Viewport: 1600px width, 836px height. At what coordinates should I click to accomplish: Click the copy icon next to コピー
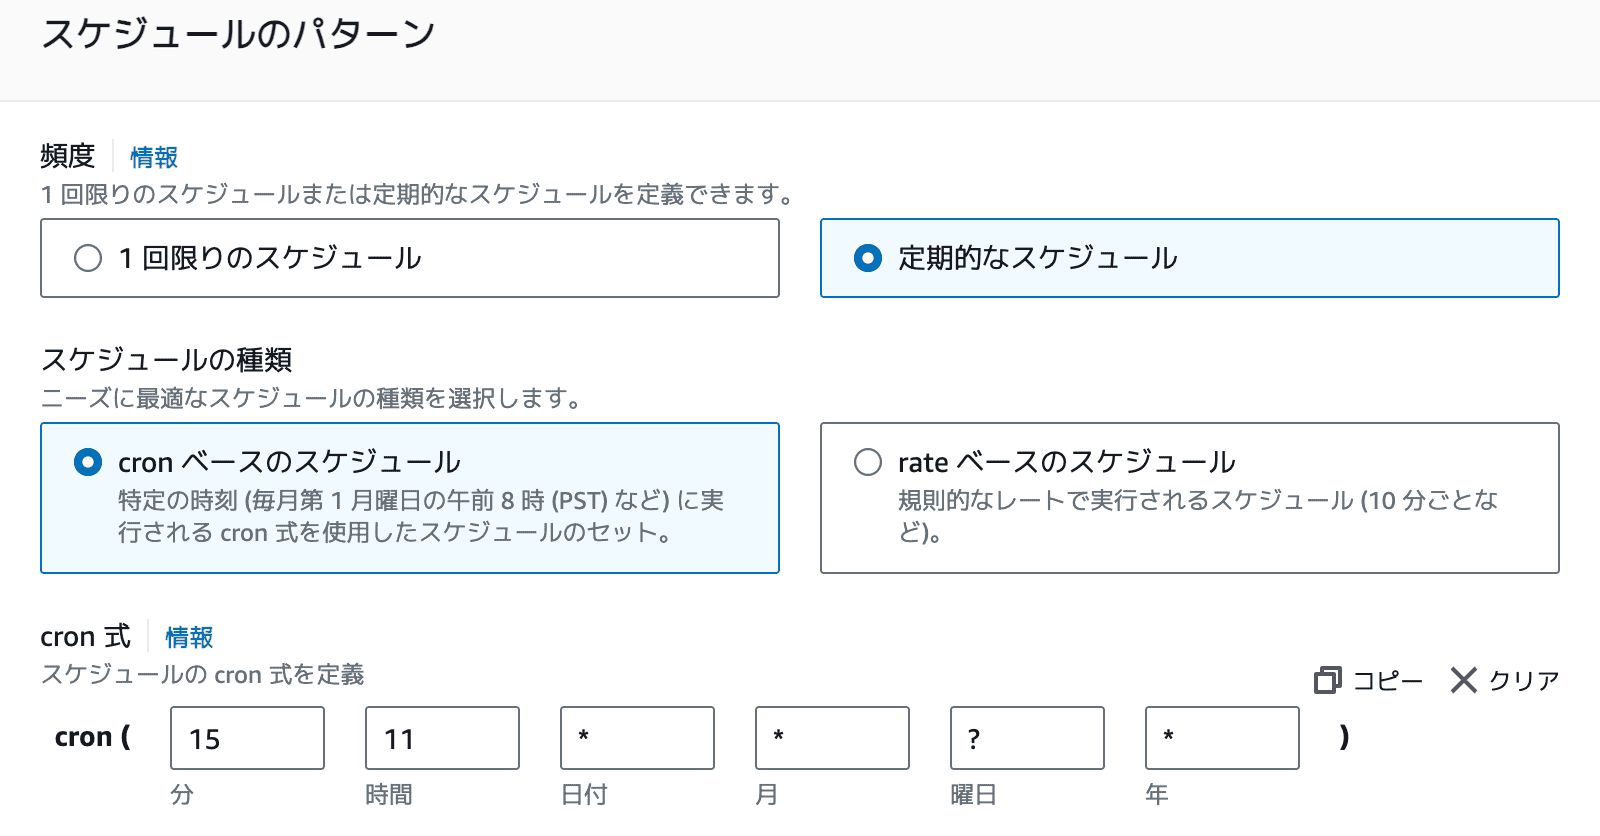(1327, 681)
